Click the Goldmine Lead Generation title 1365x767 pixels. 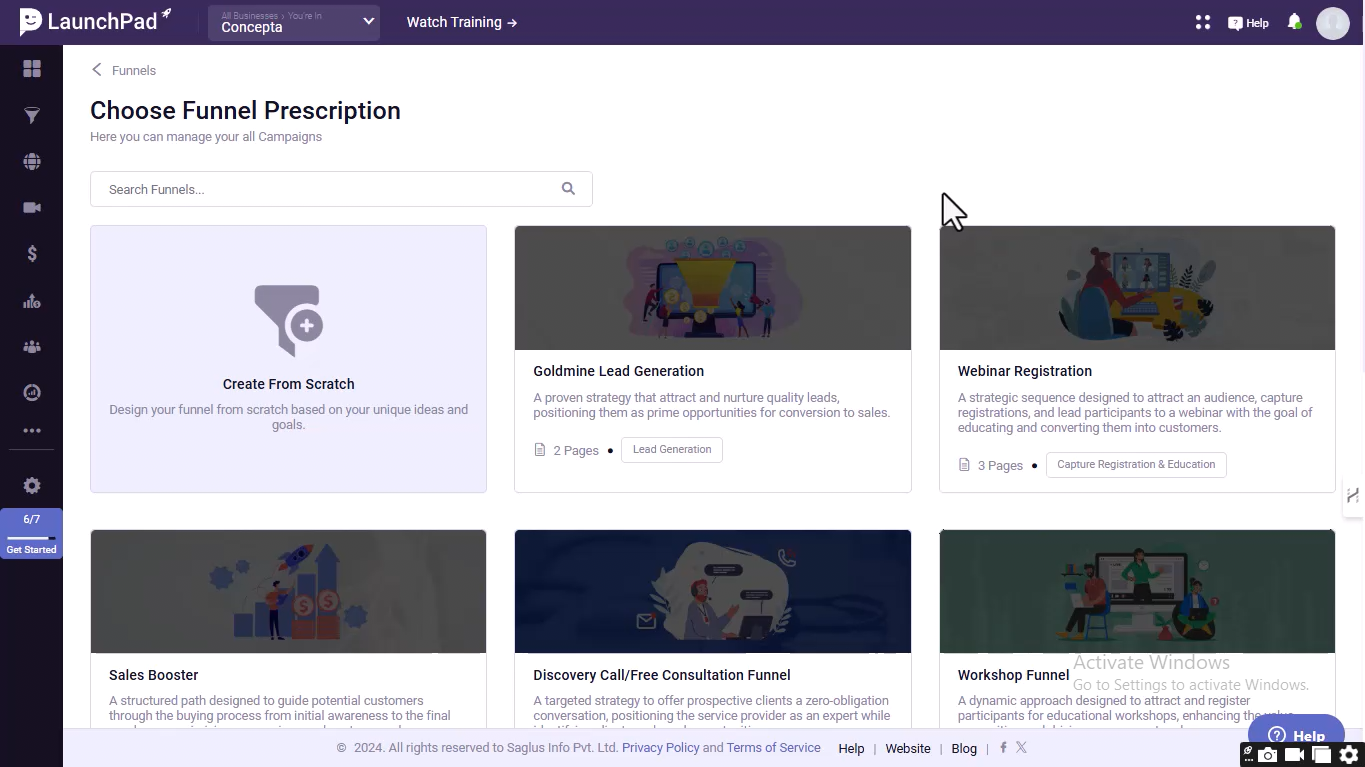619,371
